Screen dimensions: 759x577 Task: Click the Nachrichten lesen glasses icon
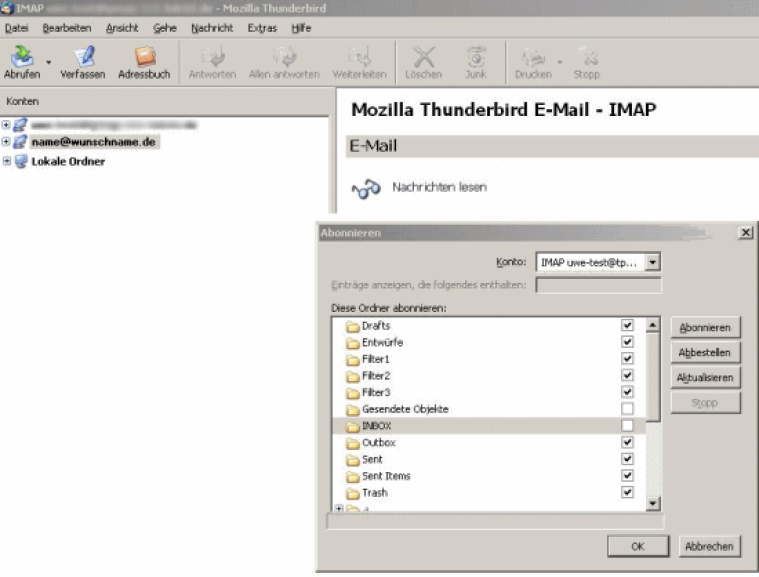pos(366,188)
